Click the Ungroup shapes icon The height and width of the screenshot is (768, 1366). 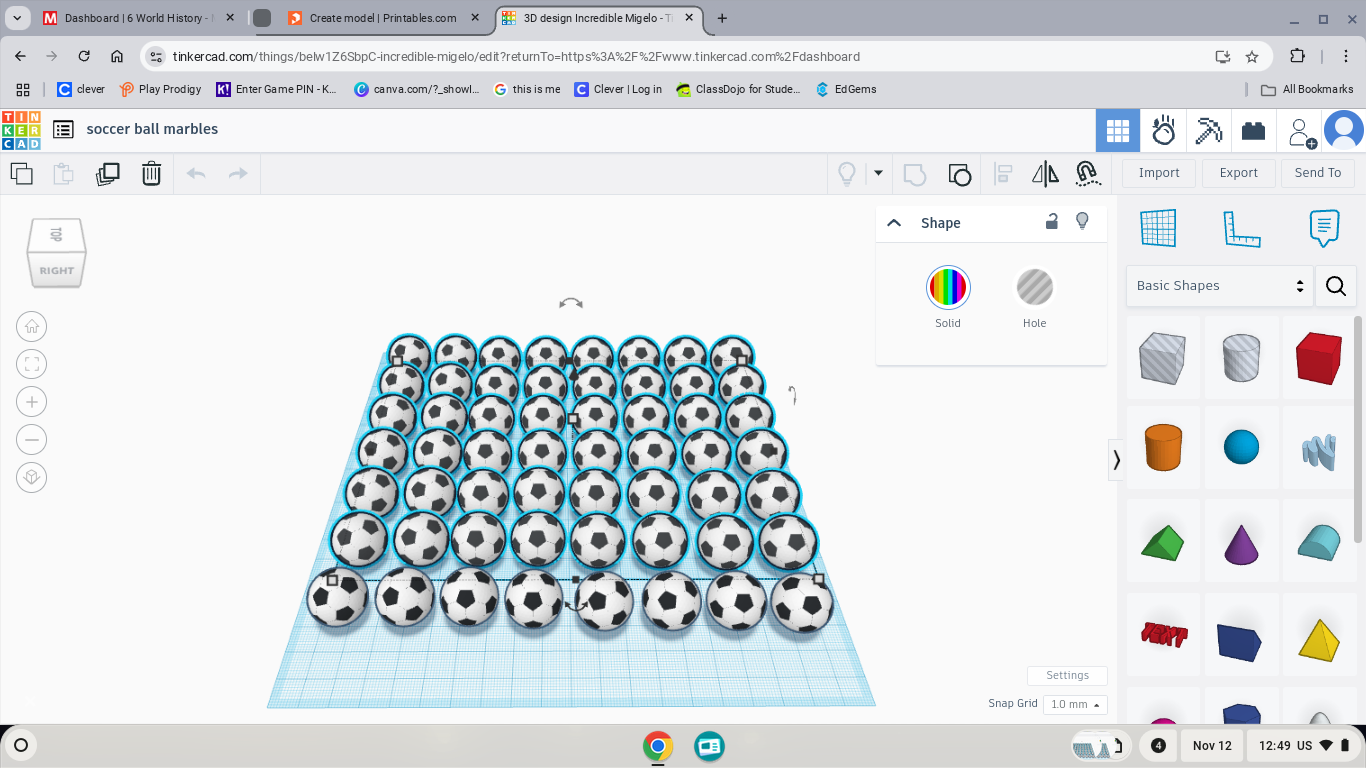pyautogui.click(x=959, y=174)
